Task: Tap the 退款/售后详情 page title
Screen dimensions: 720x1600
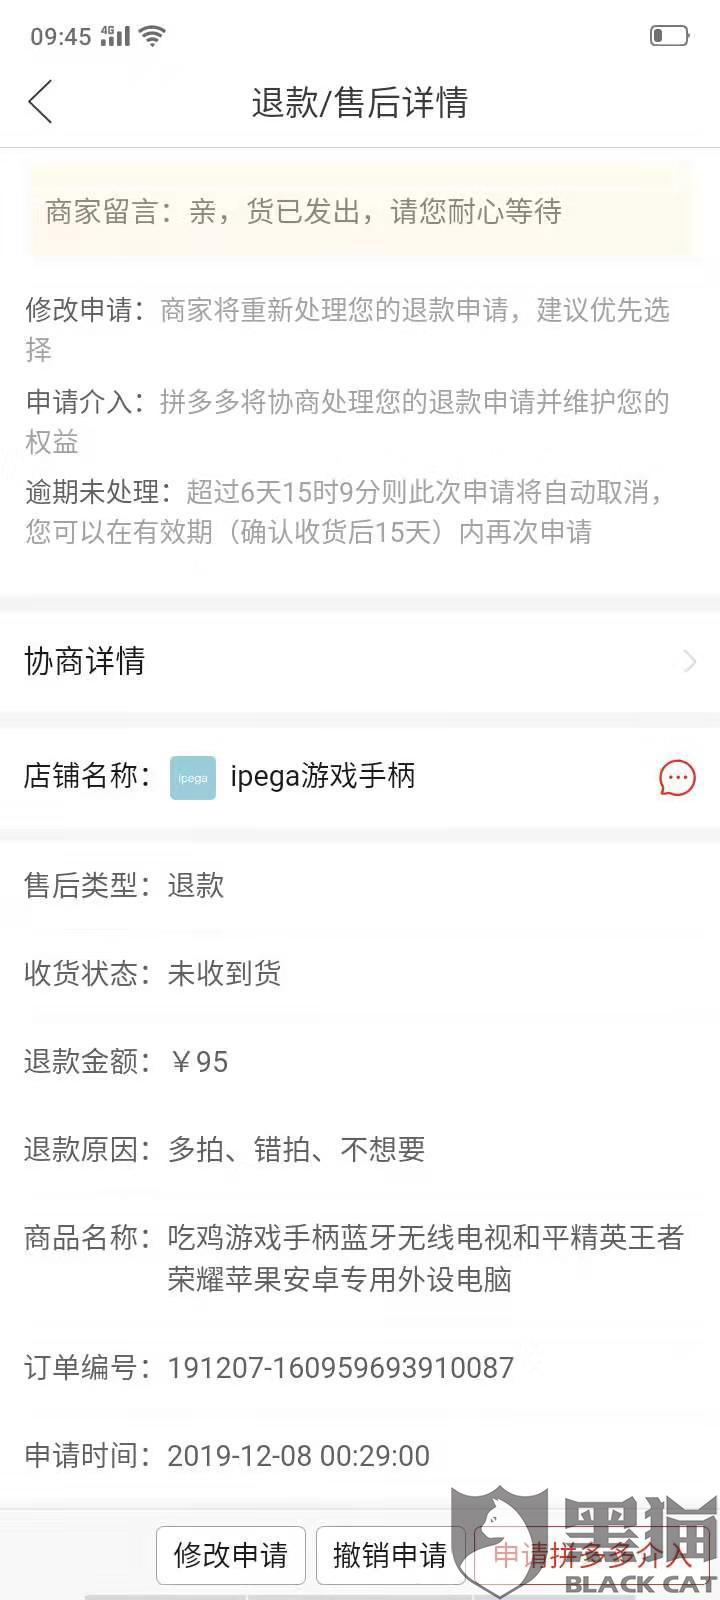Action: [x=360, y=102]
